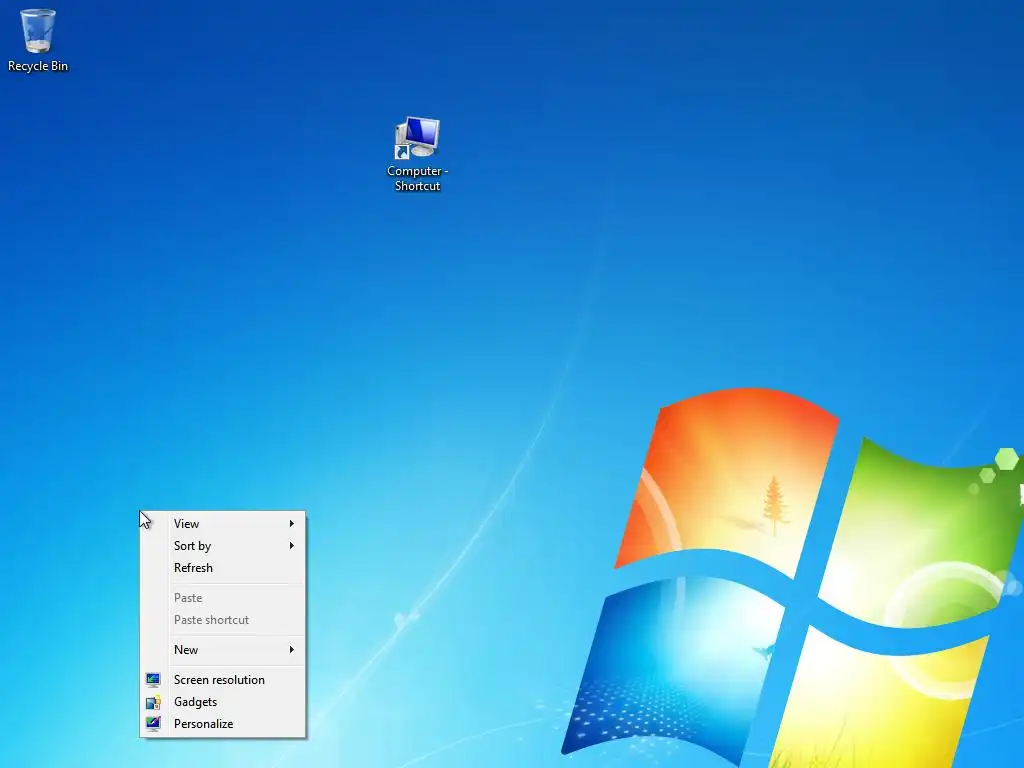Image resolution: width=1024 pixels, height=768 pixels.
Task: Click the Screen resolution monitor icon
Action: [x=153, y=680]
